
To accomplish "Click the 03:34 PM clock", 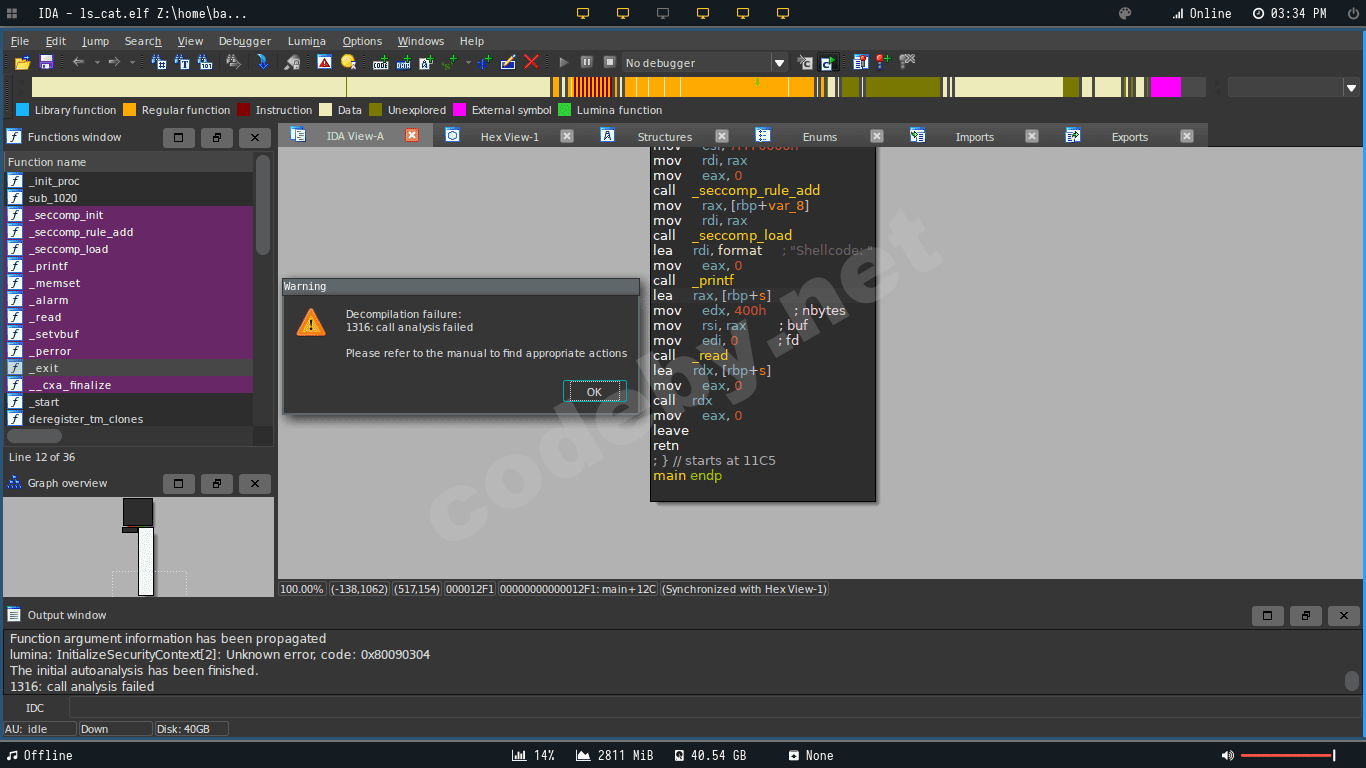I will pyautogui.click(x=1289, y=13).
